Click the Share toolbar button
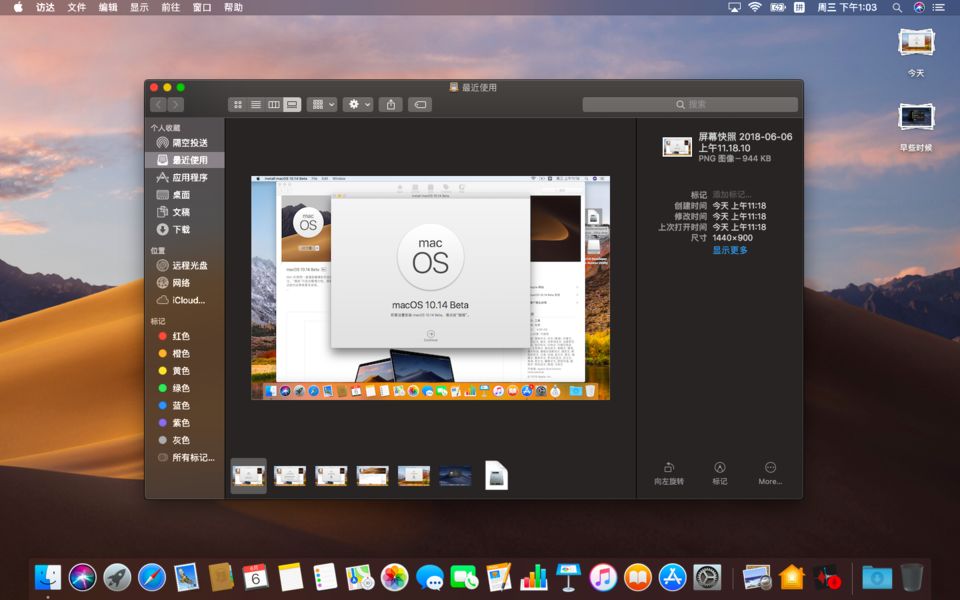The width and height of the screenshot is (960, 600). pyautogui.click(x=391, y=105)
